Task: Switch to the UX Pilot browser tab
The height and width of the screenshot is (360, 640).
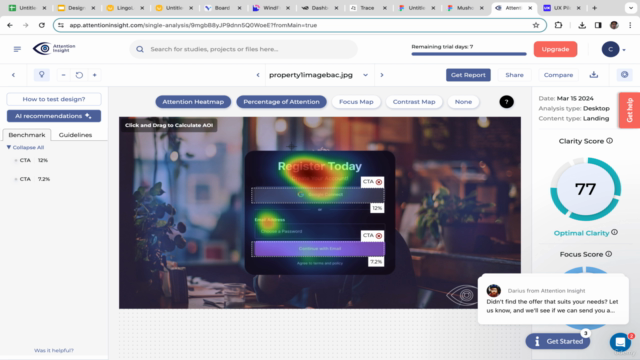Action: point(563,8)
